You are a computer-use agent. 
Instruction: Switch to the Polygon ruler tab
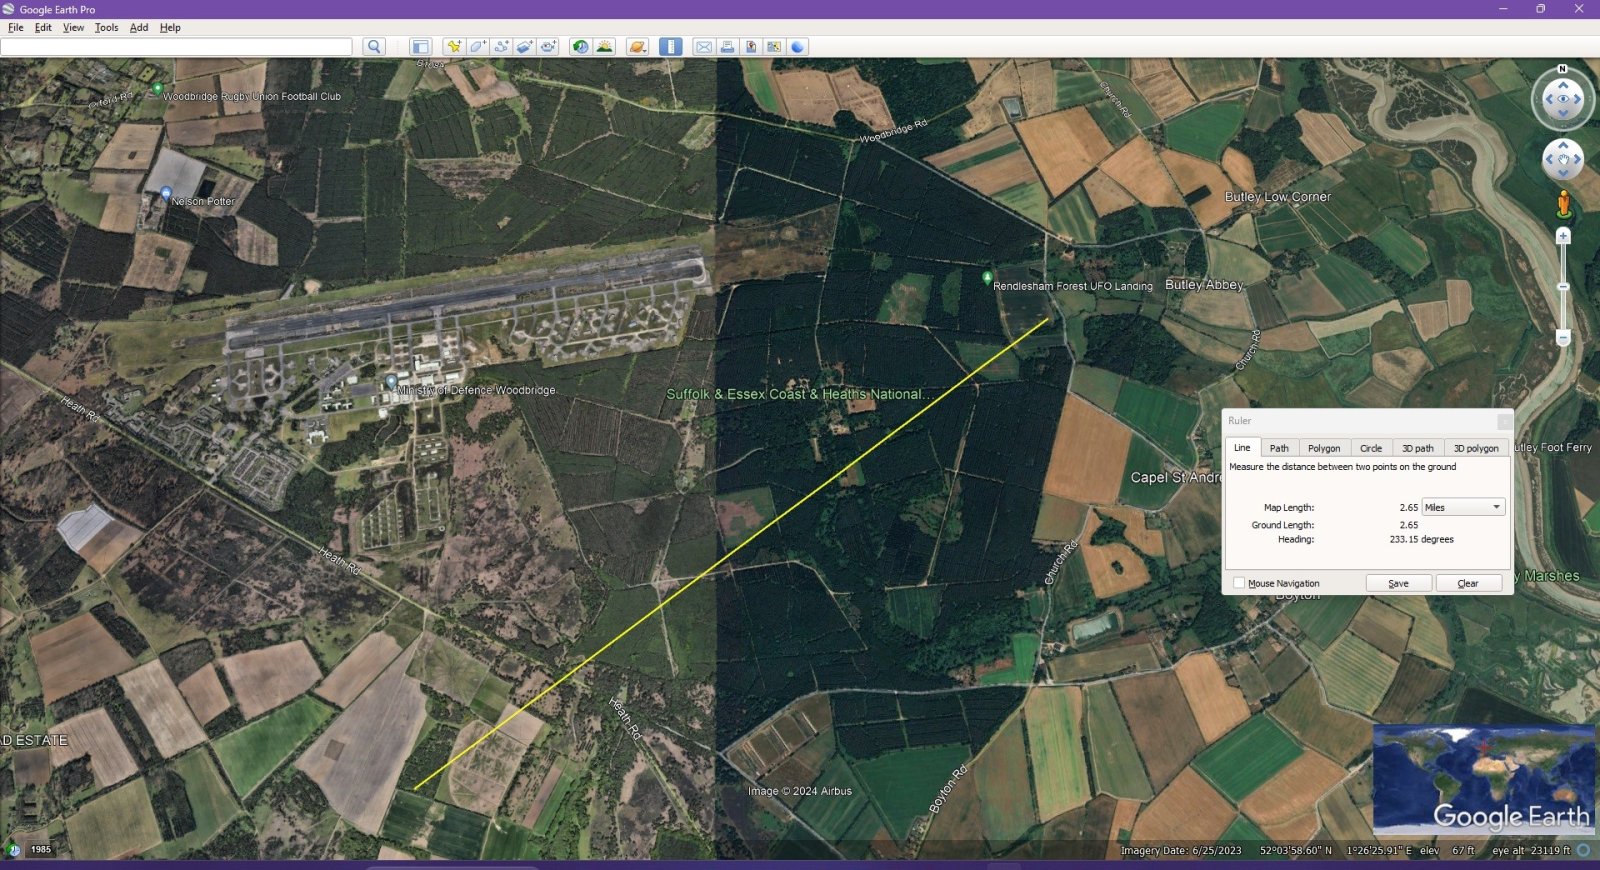(1323, 448)
